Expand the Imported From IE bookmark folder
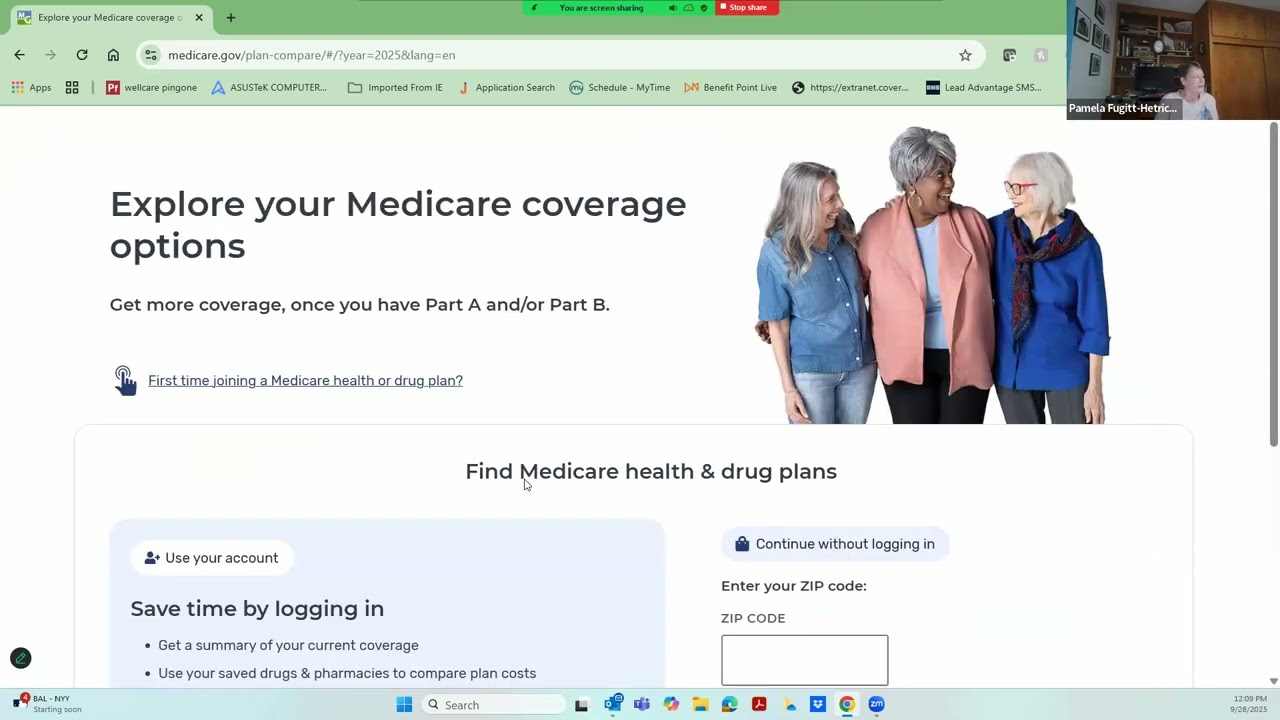This screenshot has width=1280, height=720. [395, 87]
